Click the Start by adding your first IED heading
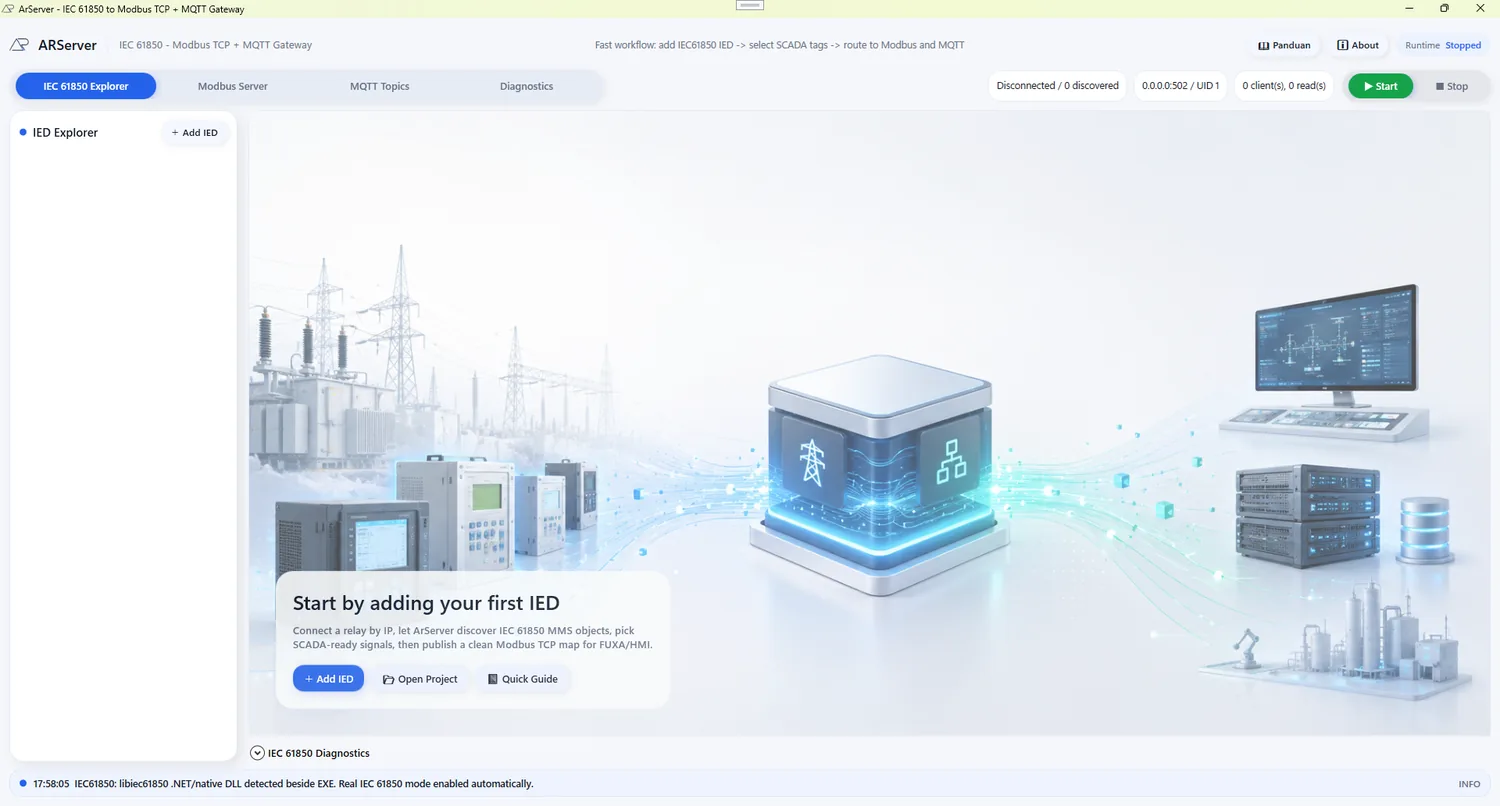1500x806 pixels. pos(426,603)
